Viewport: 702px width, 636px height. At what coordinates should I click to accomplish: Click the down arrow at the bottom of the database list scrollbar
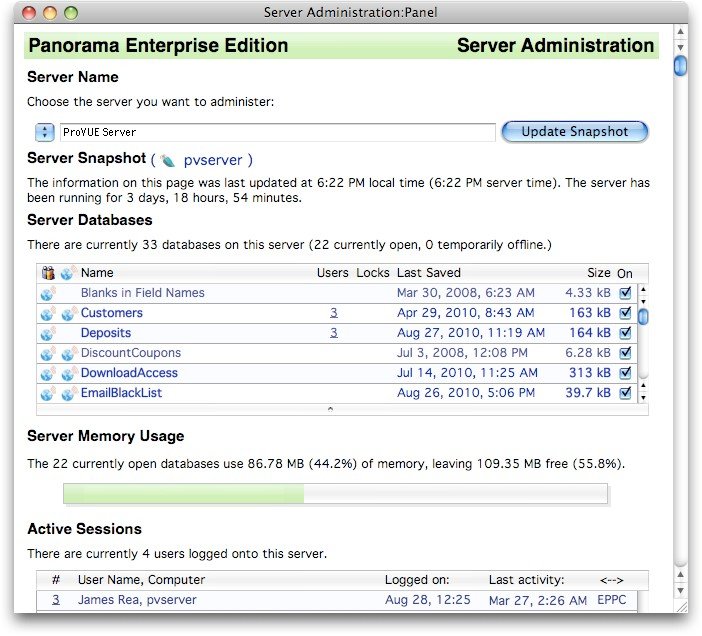[643, 397]
